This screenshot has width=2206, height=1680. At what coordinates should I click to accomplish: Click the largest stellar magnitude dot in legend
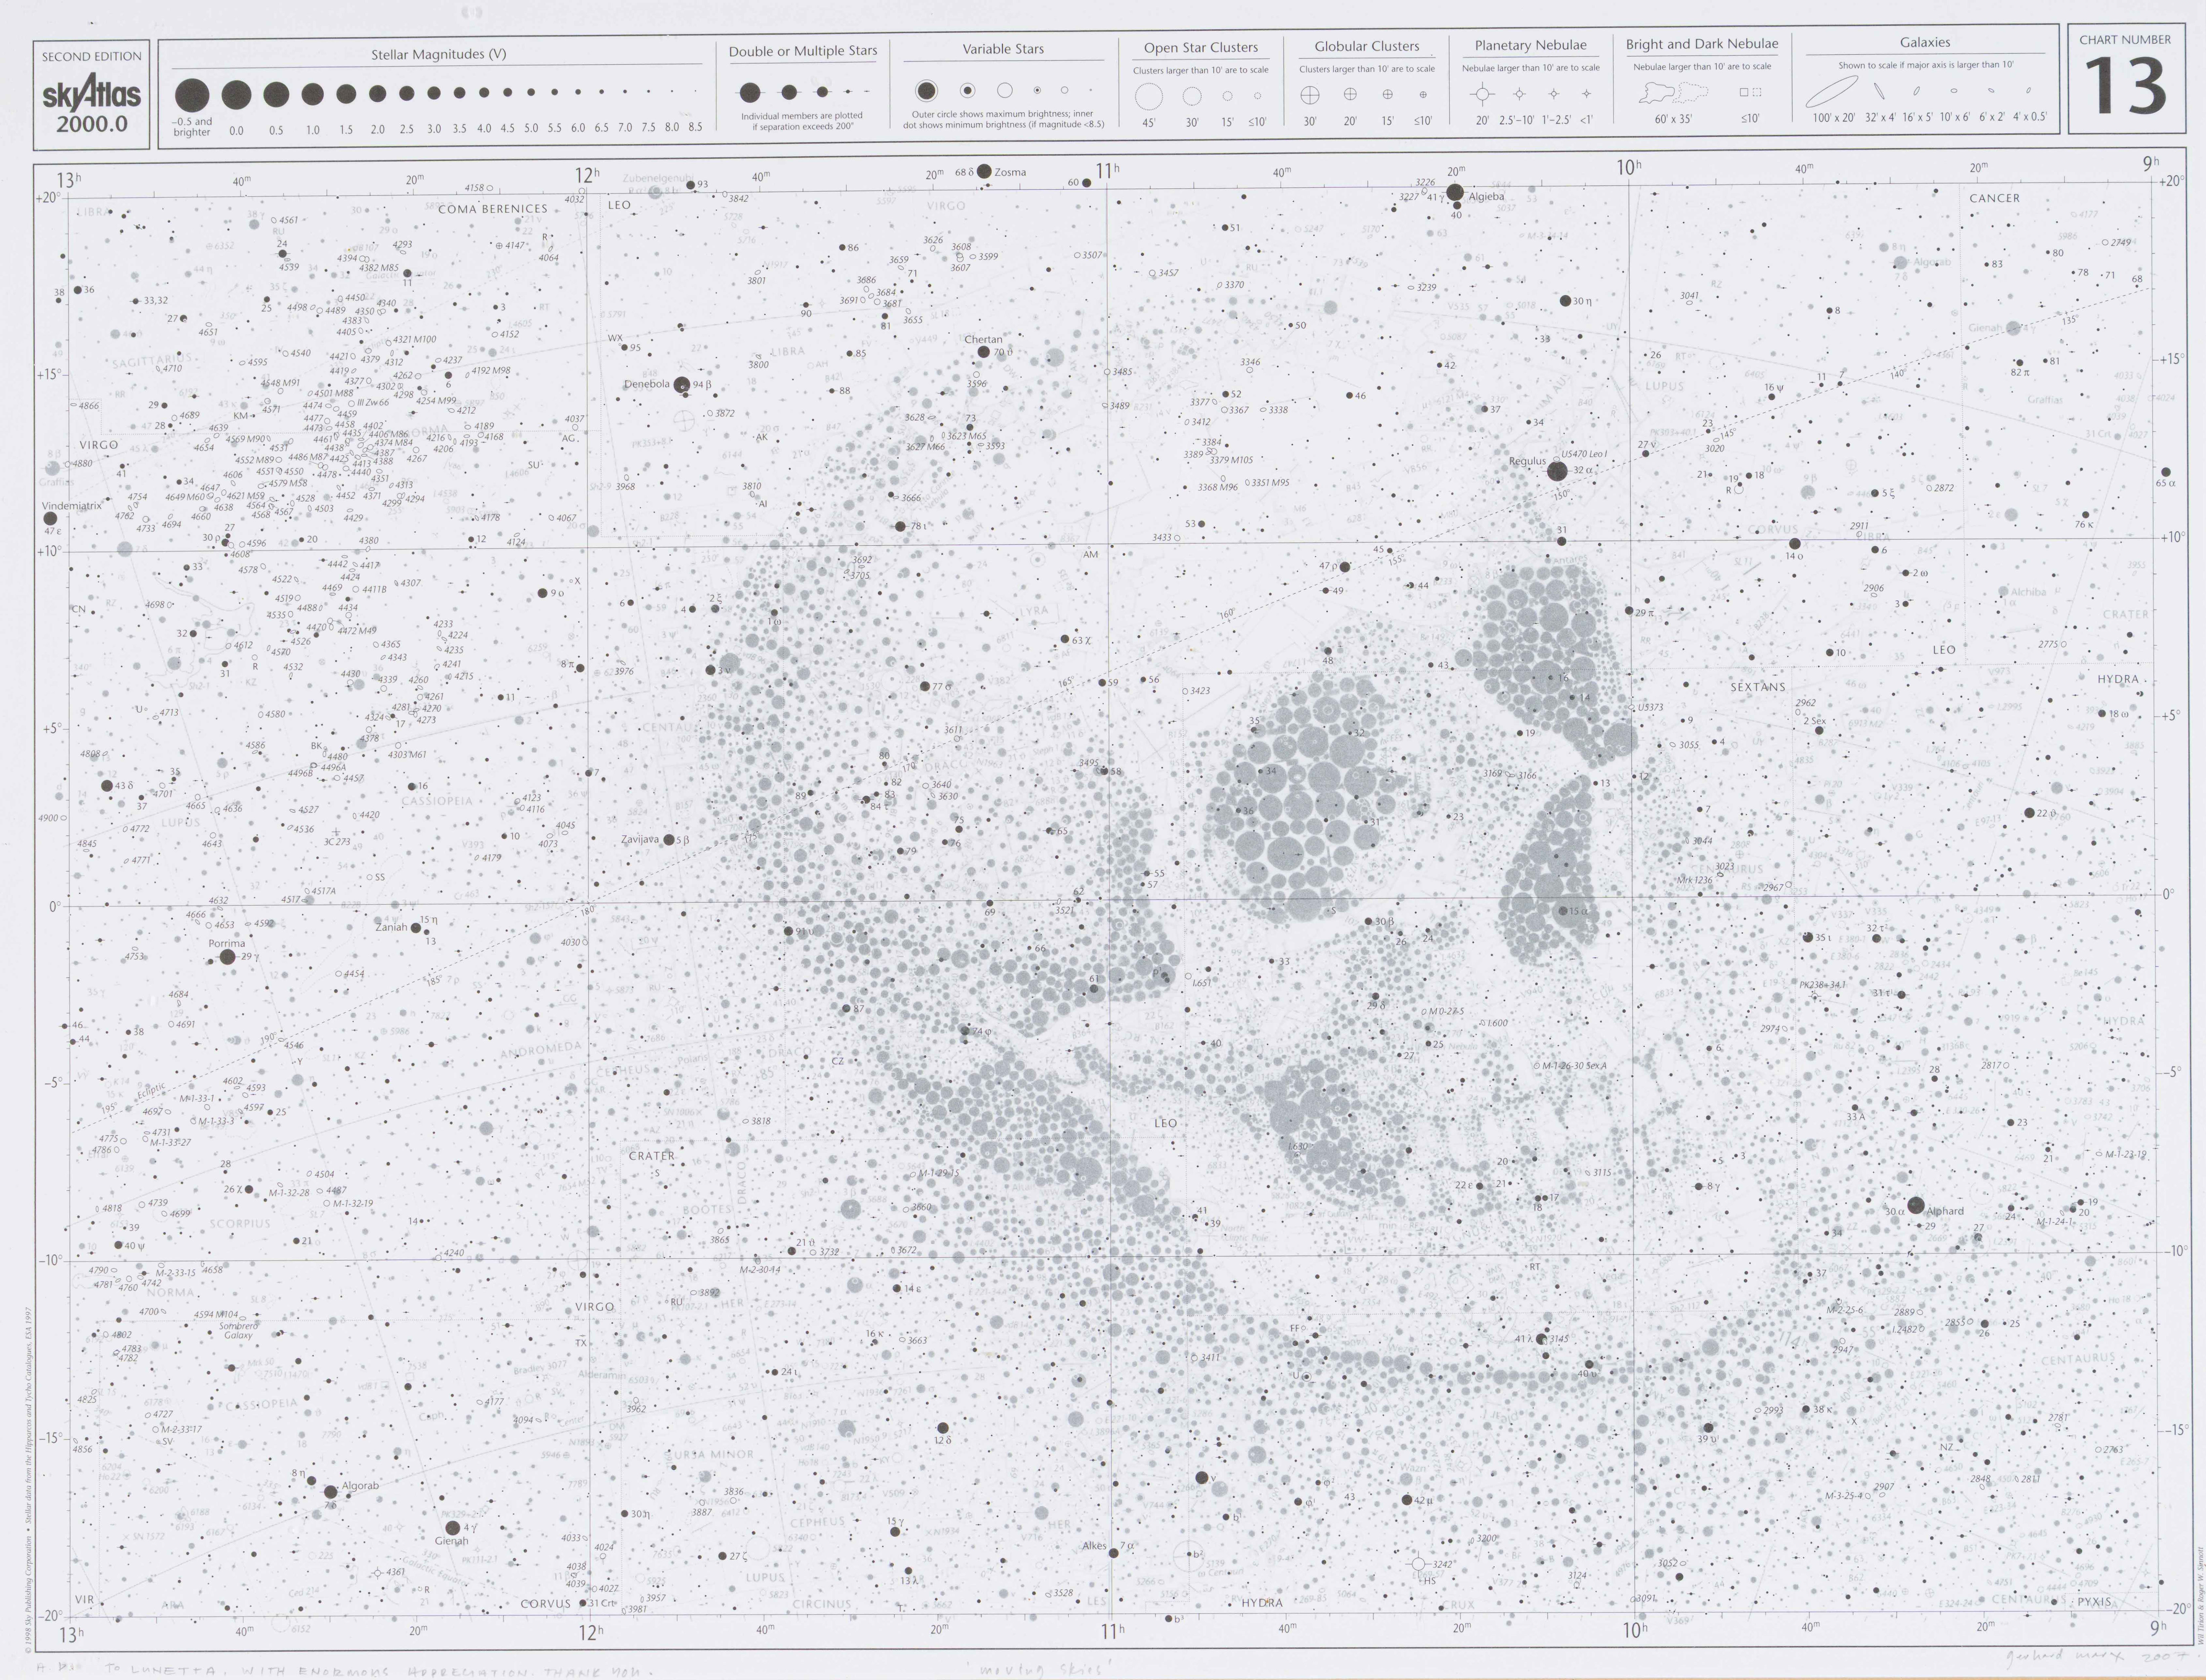192,95
